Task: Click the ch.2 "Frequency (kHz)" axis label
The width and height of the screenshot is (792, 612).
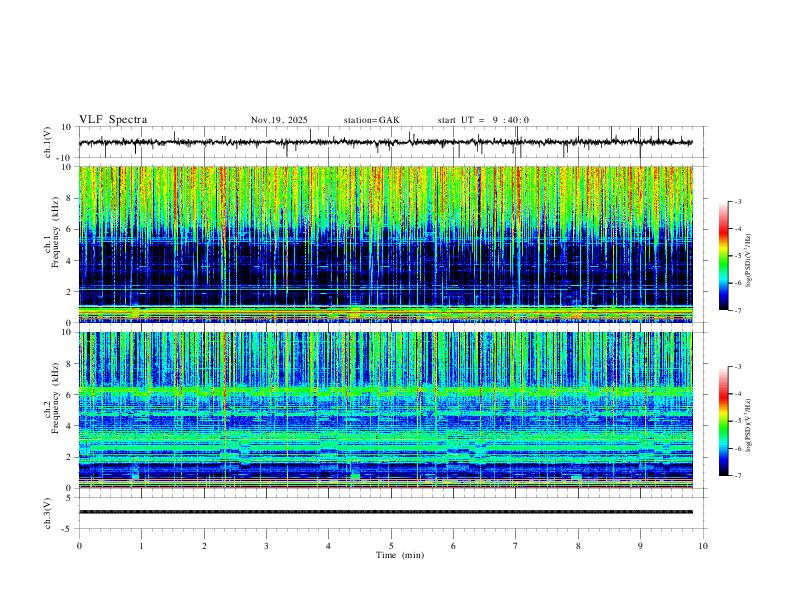Action: (55, 398)
